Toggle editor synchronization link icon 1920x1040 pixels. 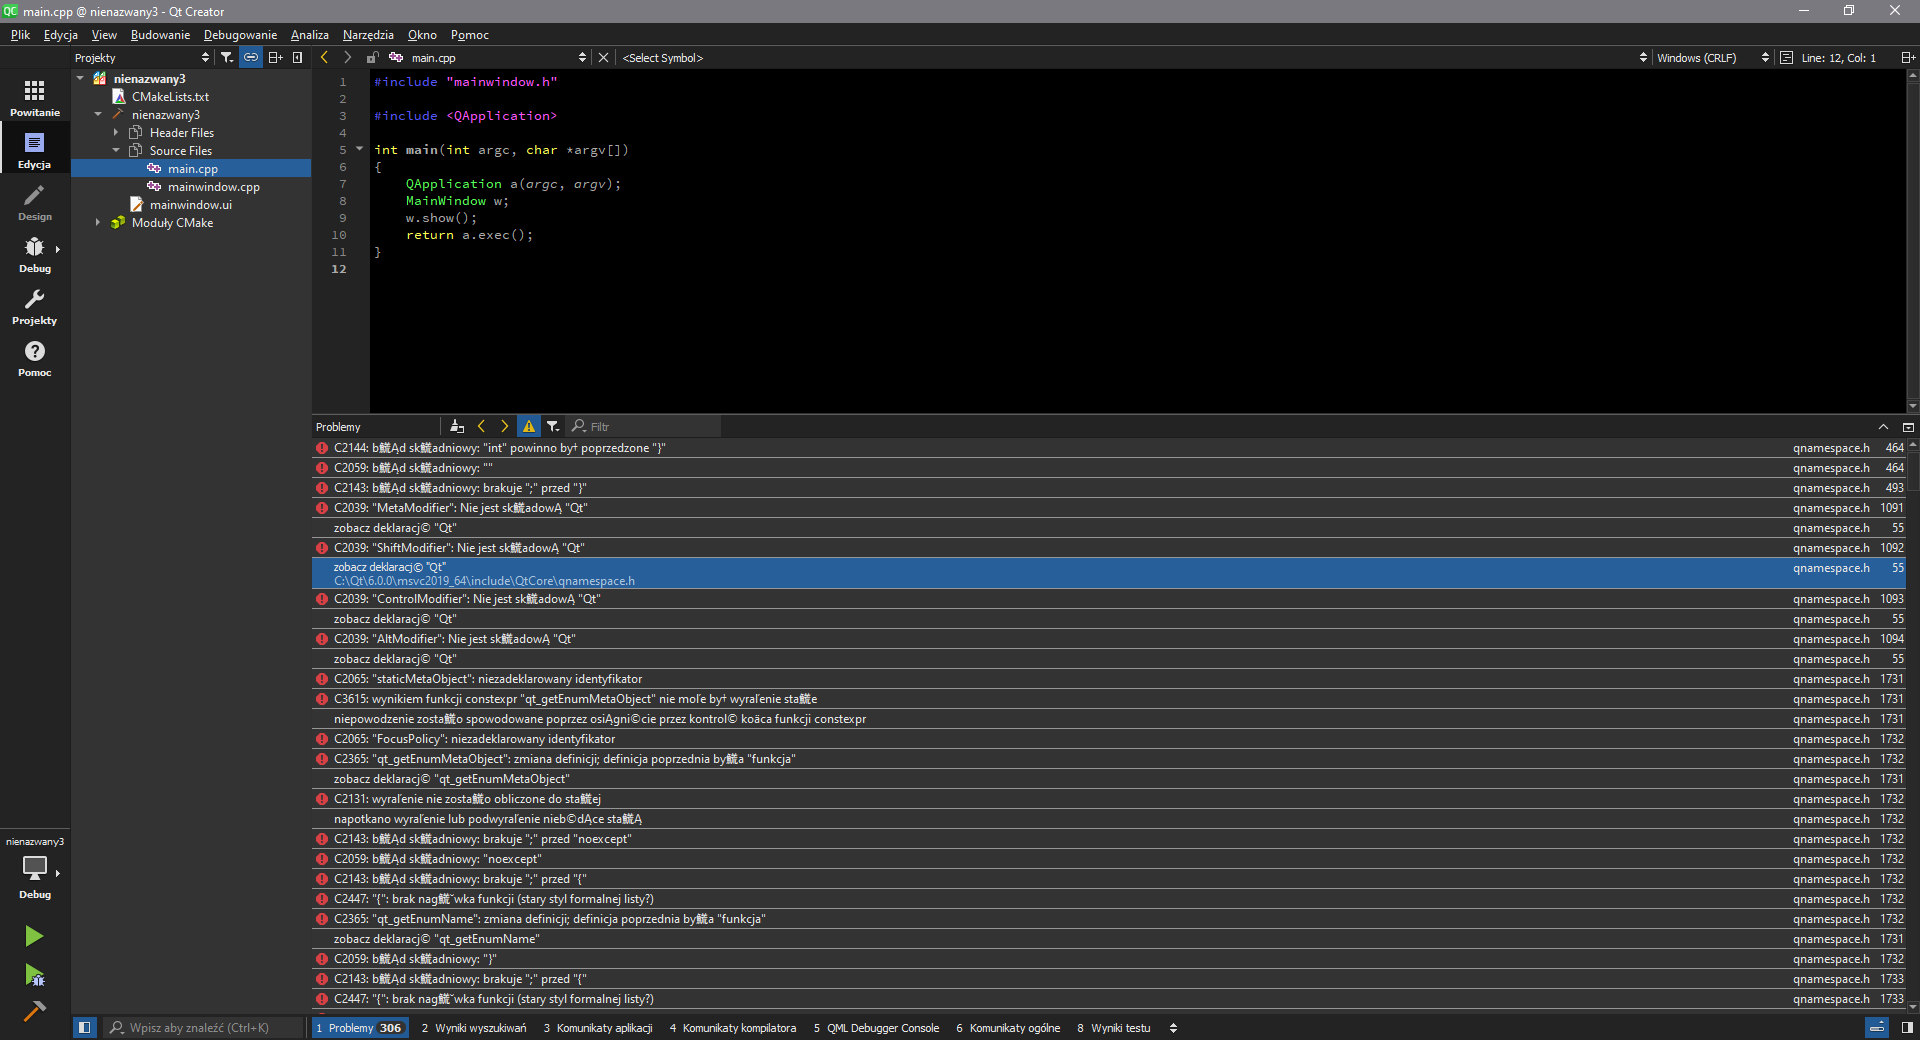251,58
